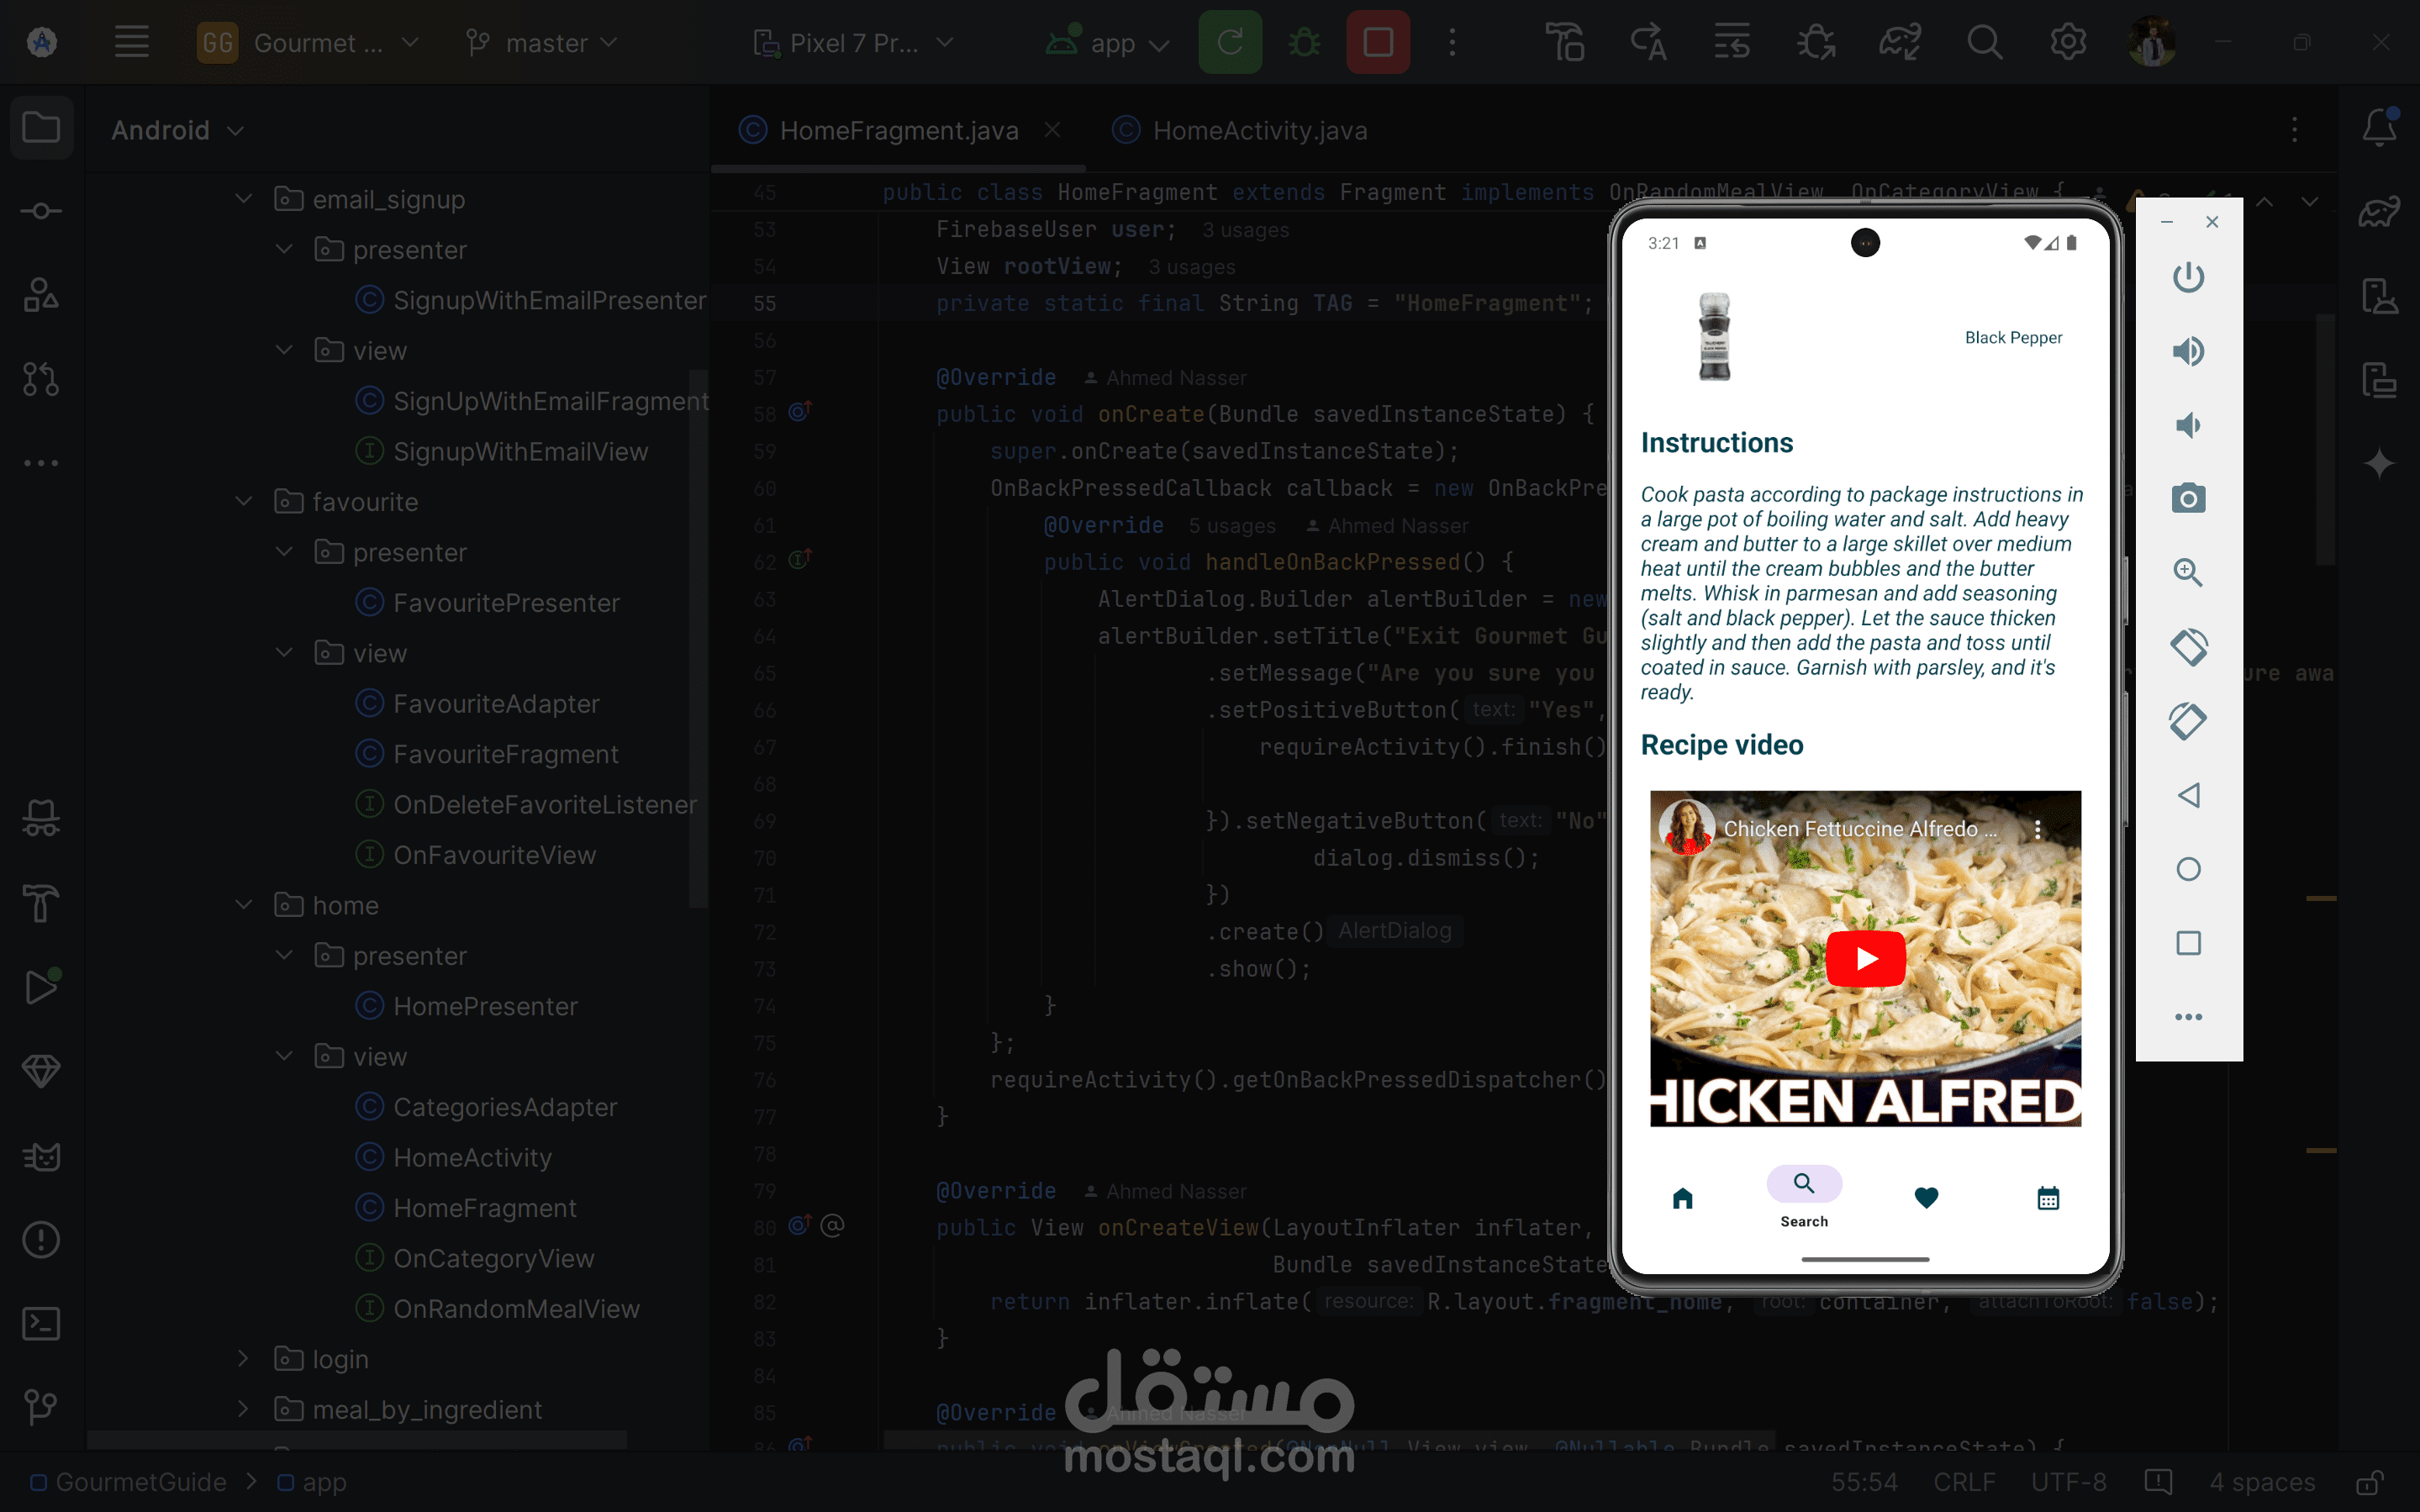Open the Favorites heart tab in the app
Image resolution: width=2420 pixels, height=1512 pixels.
pos(1926,1197)
